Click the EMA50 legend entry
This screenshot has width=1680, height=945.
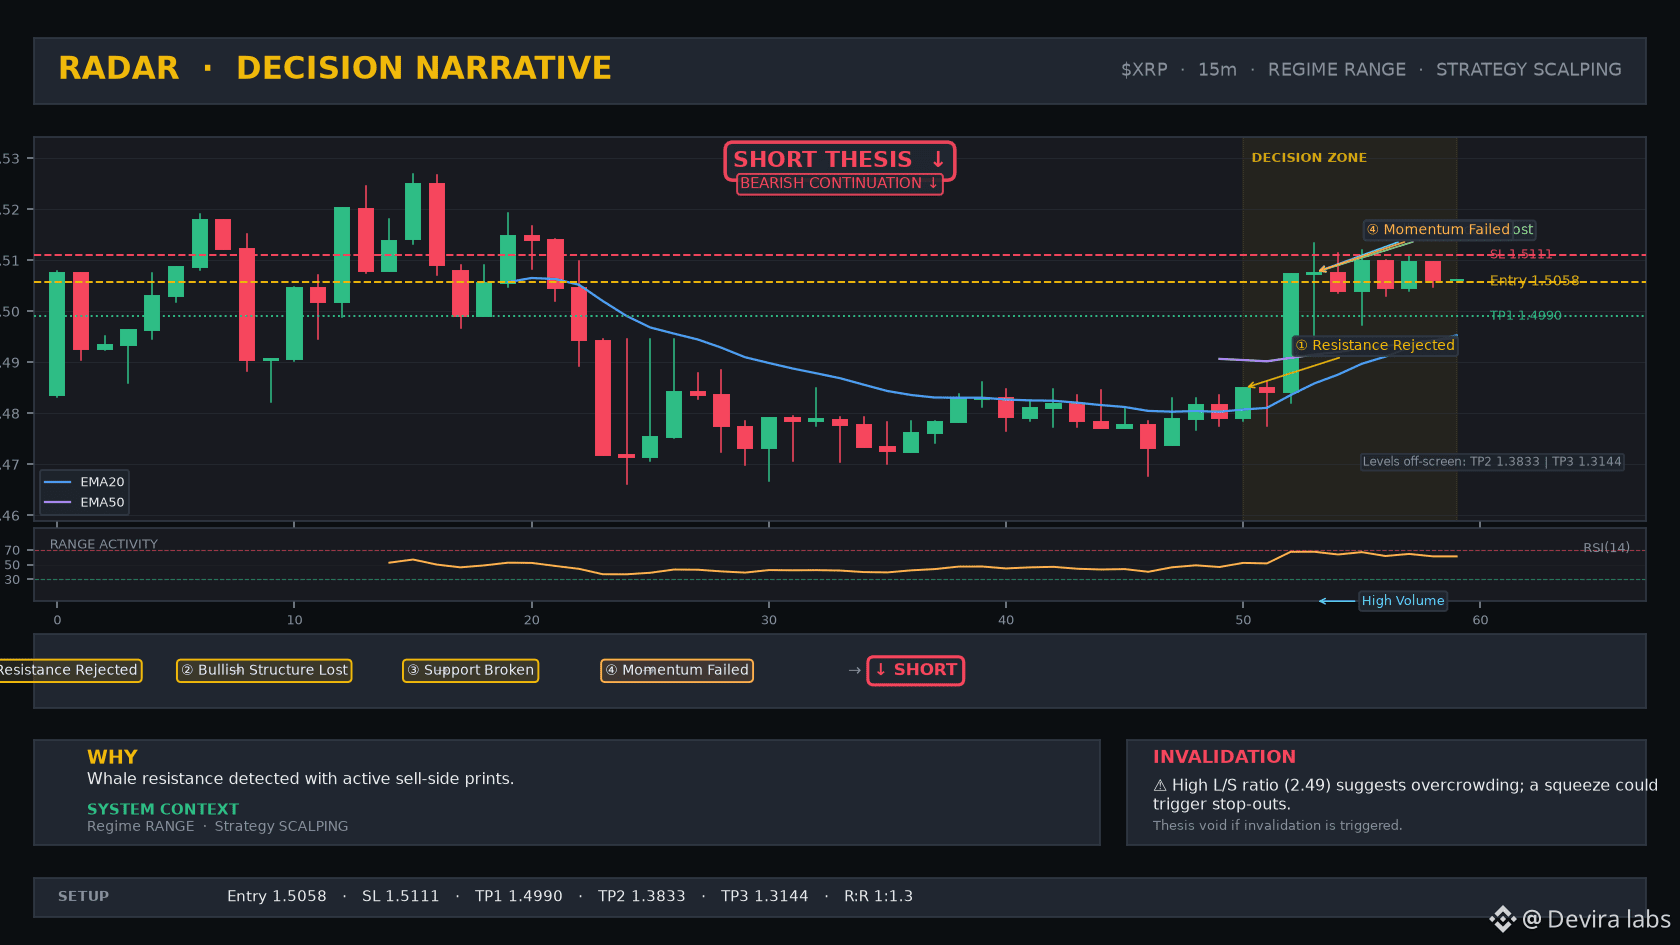pos(85,503)
